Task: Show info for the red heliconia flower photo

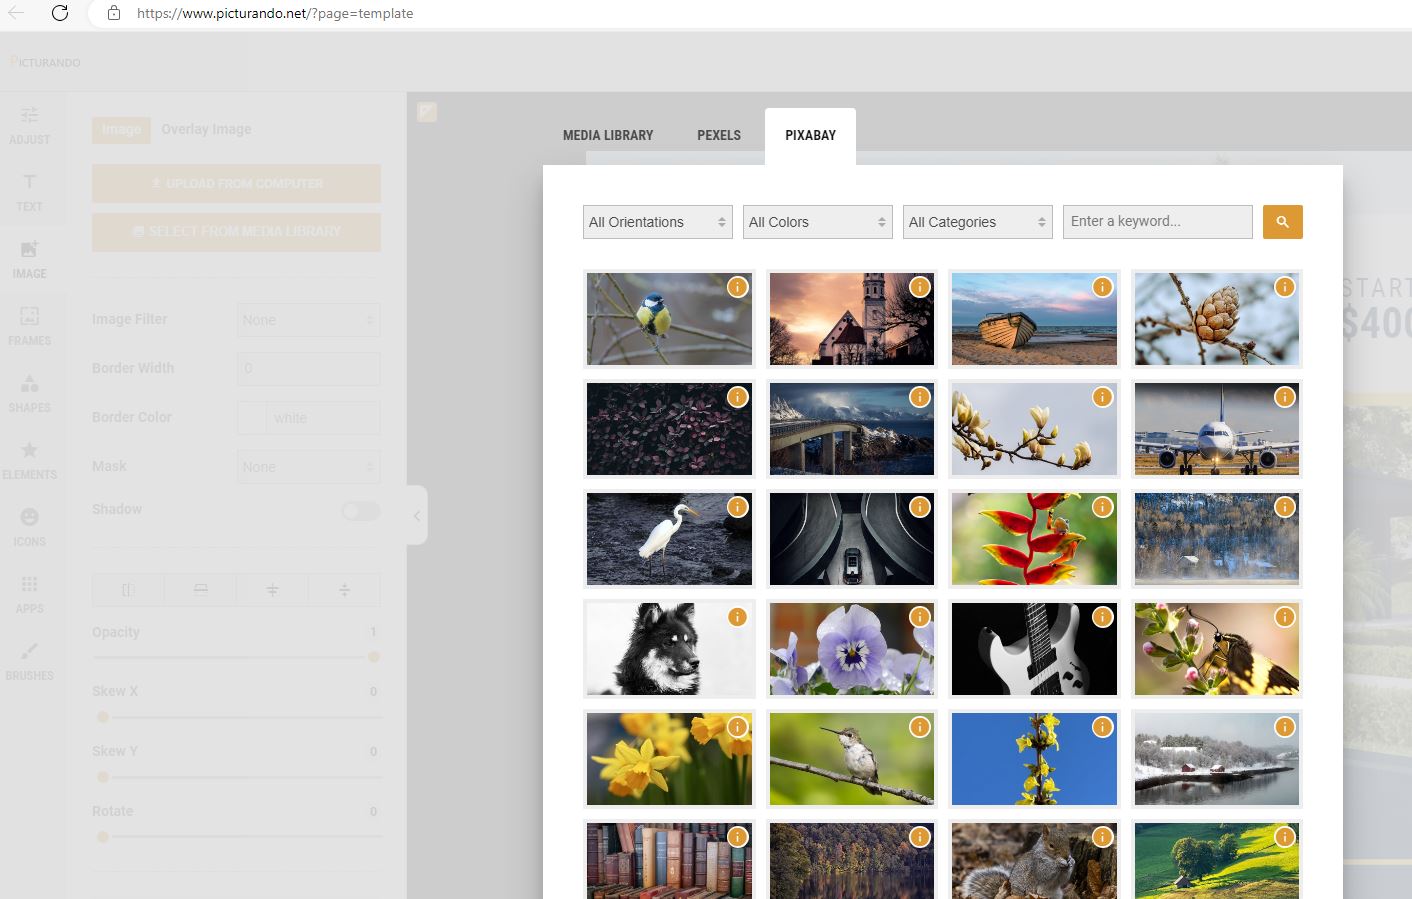Action: (x=1103, y=507)
